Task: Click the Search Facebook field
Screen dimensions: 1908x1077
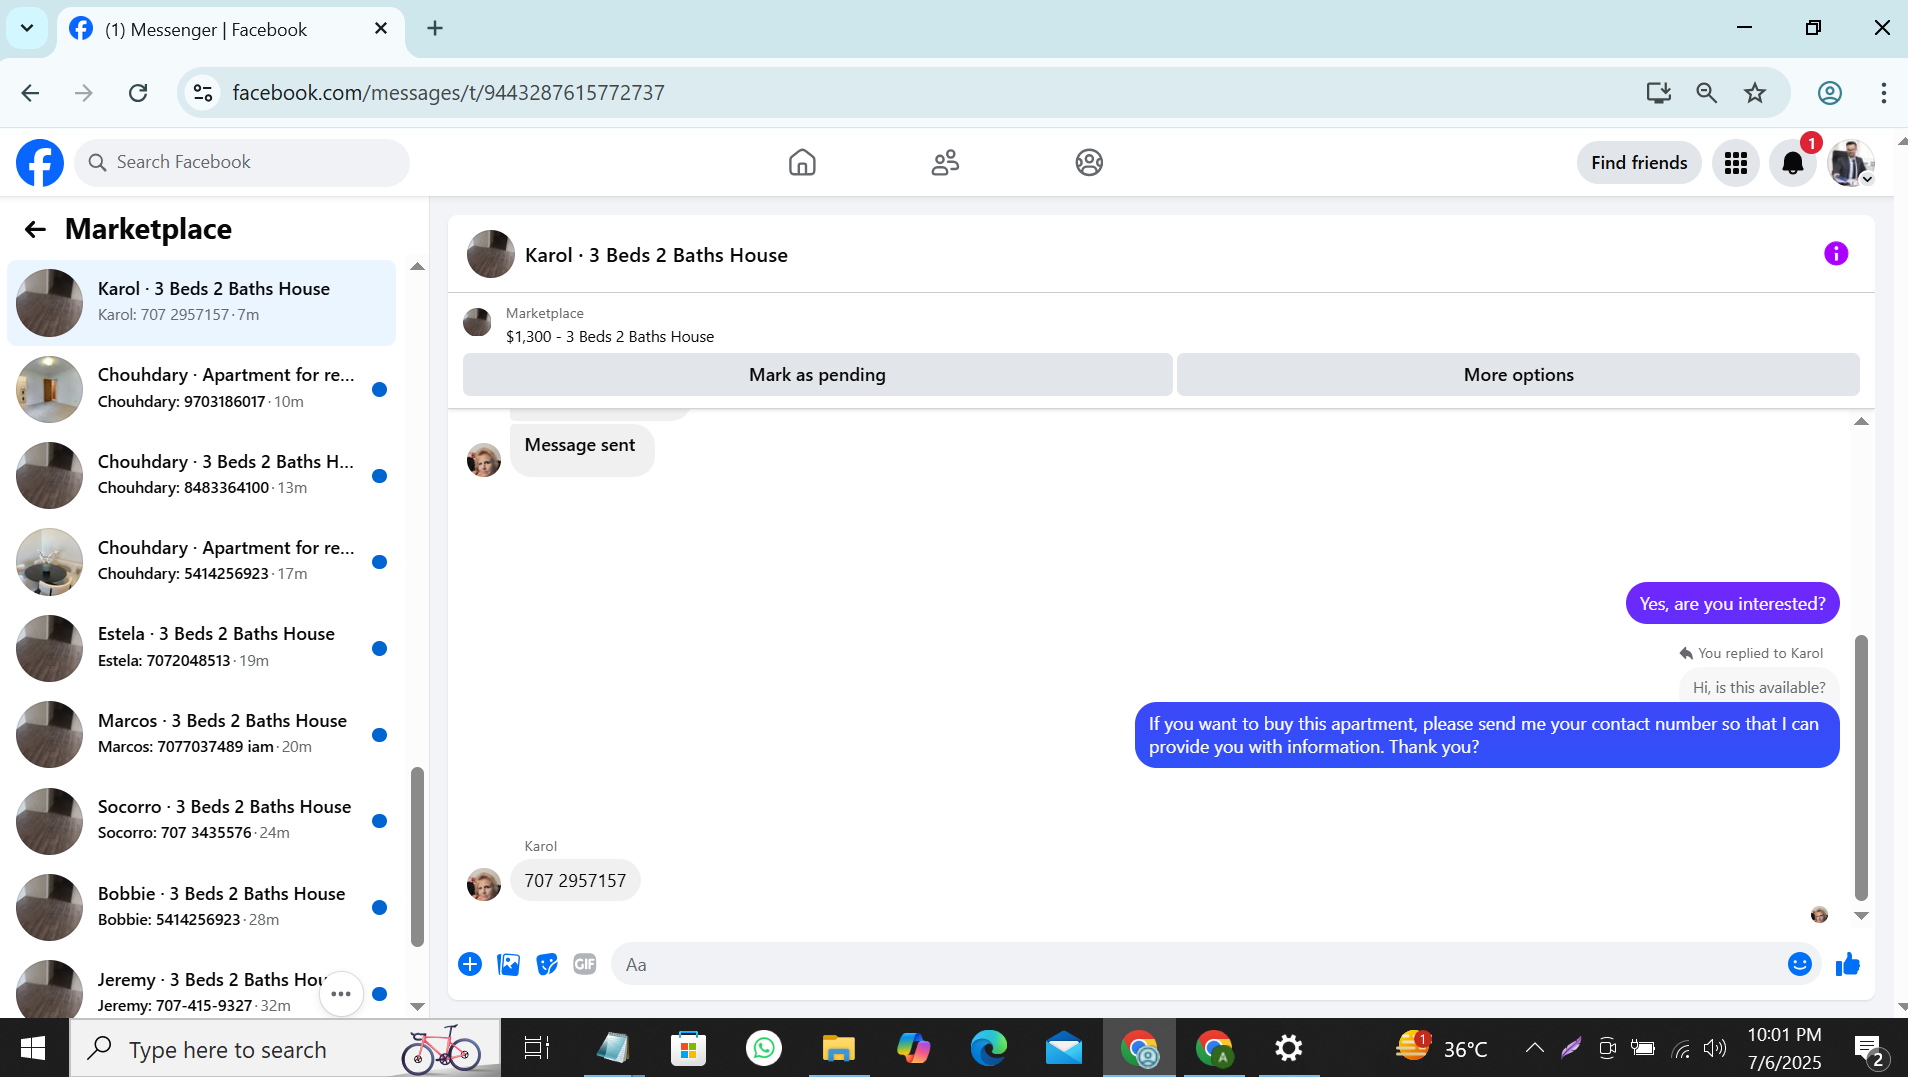Action: [242, 162]
